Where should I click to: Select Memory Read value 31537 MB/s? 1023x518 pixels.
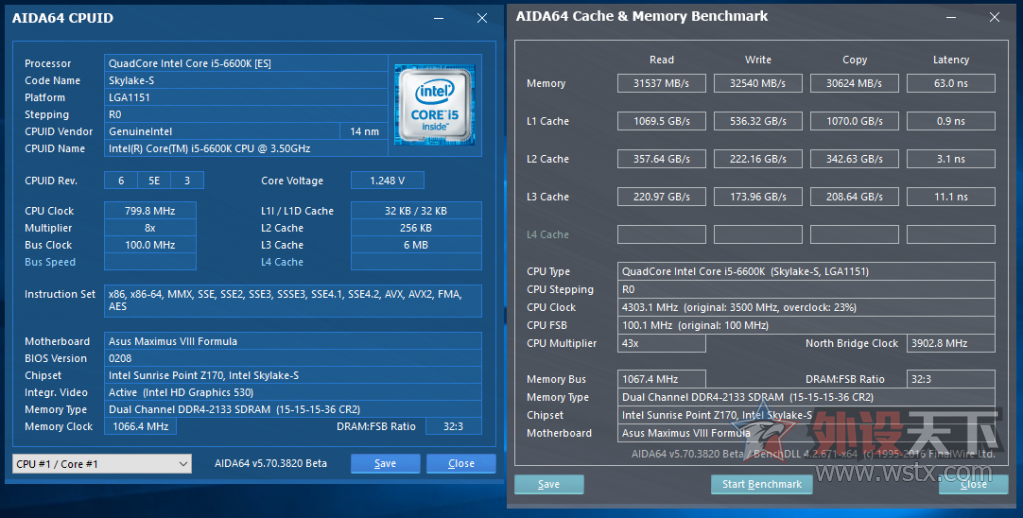click(662, 84)
